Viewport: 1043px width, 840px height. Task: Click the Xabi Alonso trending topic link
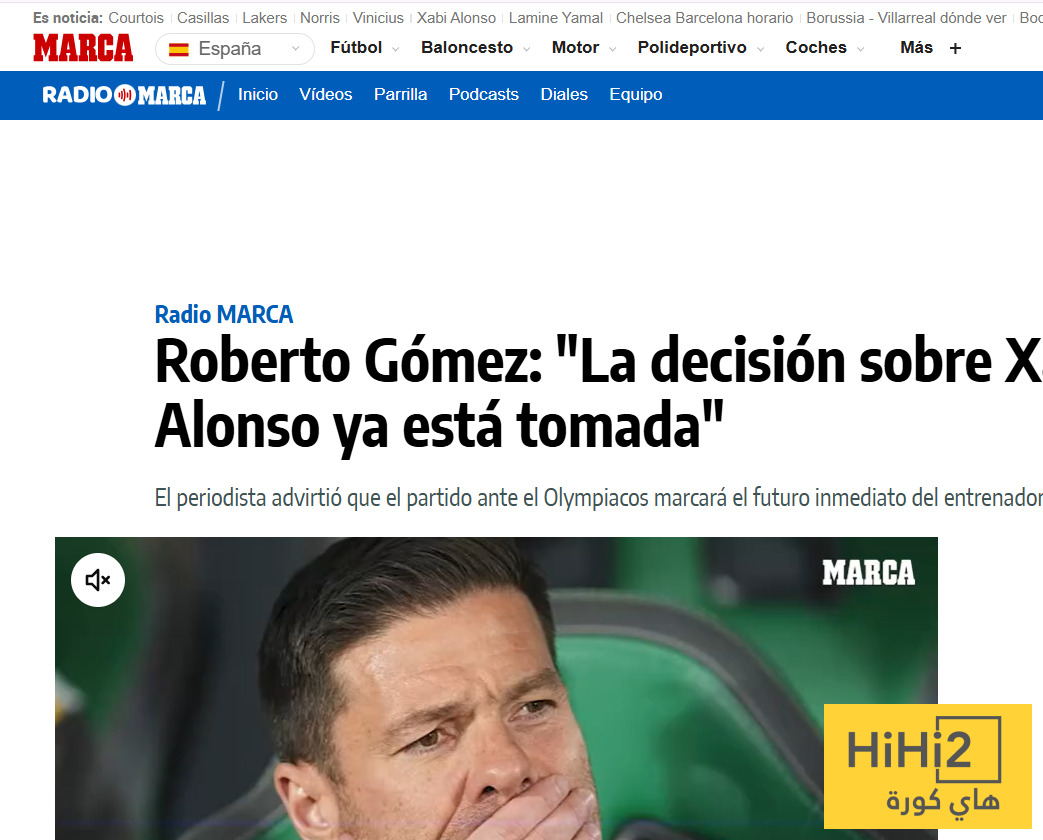tap(456, 18)
